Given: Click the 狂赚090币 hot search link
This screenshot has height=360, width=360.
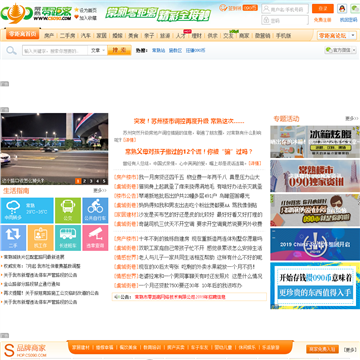Looking at the screenshot, I should pyautogui.click(x=196, y=51).
